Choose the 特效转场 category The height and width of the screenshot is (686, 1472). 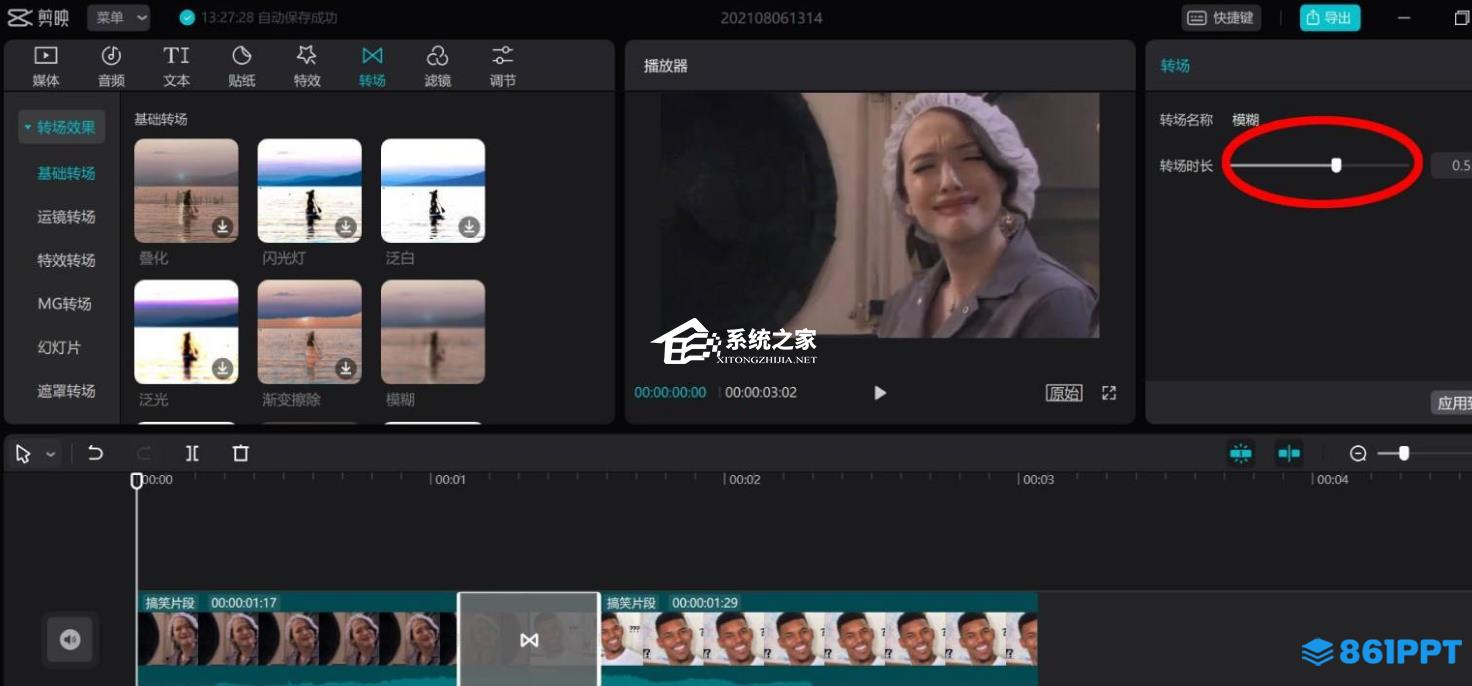[66, 260]
